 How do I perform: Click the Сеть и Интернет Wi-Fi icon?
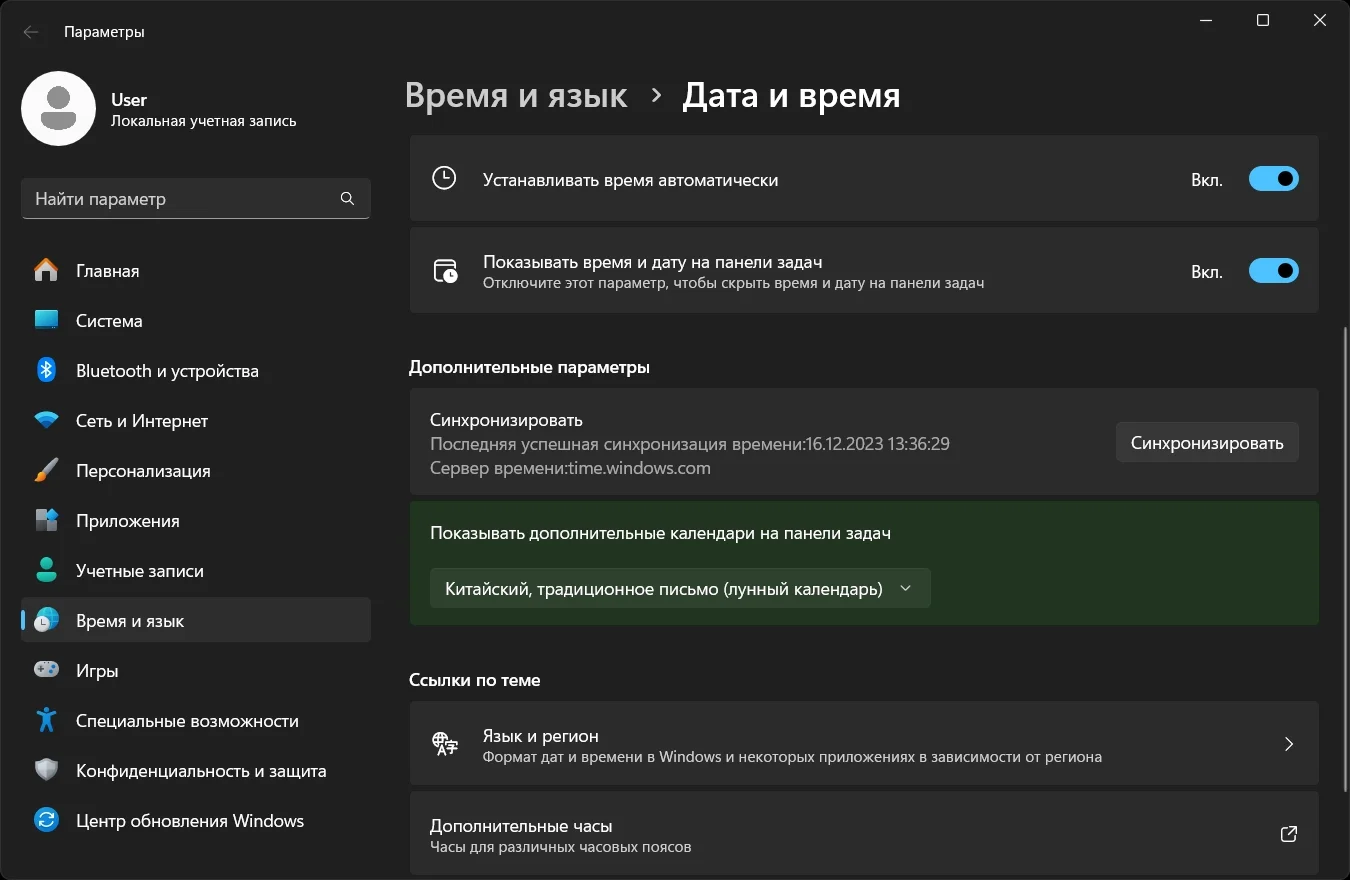tap(46, 421)
